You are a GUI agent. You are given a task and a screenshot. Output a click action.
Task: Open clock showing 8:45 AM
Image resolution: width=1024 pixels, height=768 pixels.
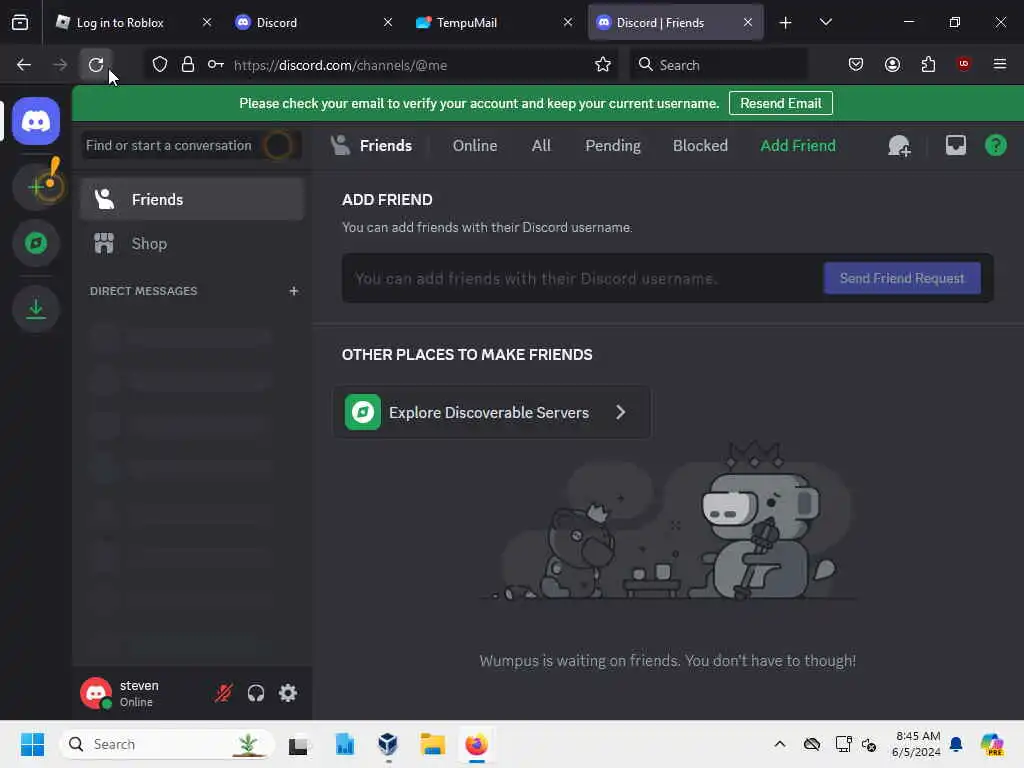(917, 744)
